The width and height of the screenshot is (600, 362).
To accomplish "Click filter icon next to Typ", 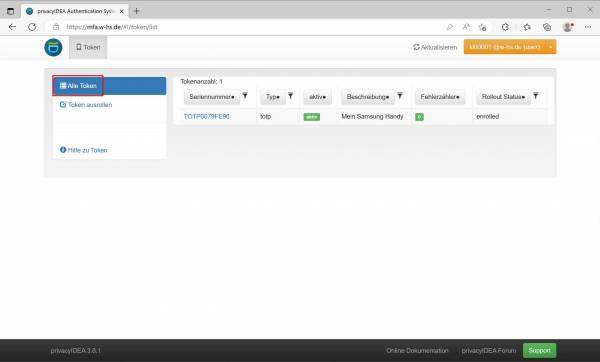I will click(290, 96).
